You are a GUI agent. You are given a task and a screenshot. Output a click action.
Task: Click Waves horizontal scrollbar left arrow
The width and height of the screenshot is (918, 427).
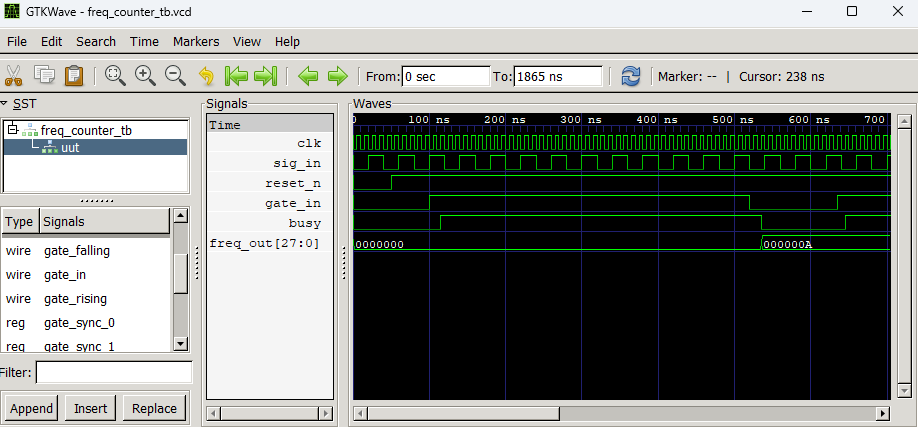point(361,414)
